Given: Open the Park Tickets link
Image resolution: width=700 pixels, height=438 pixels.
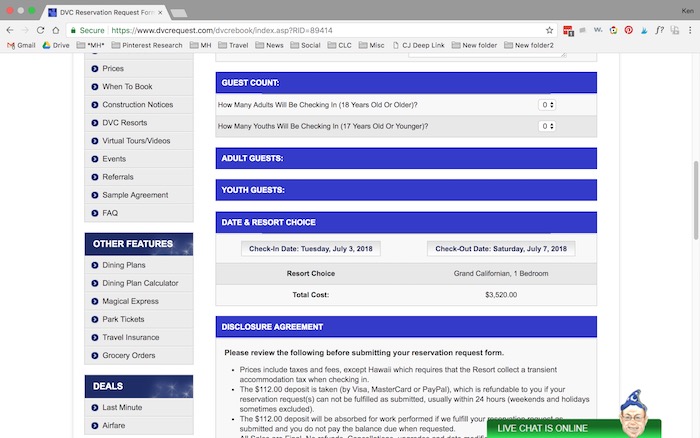Looking at the screenshot, I should [123, 319].
